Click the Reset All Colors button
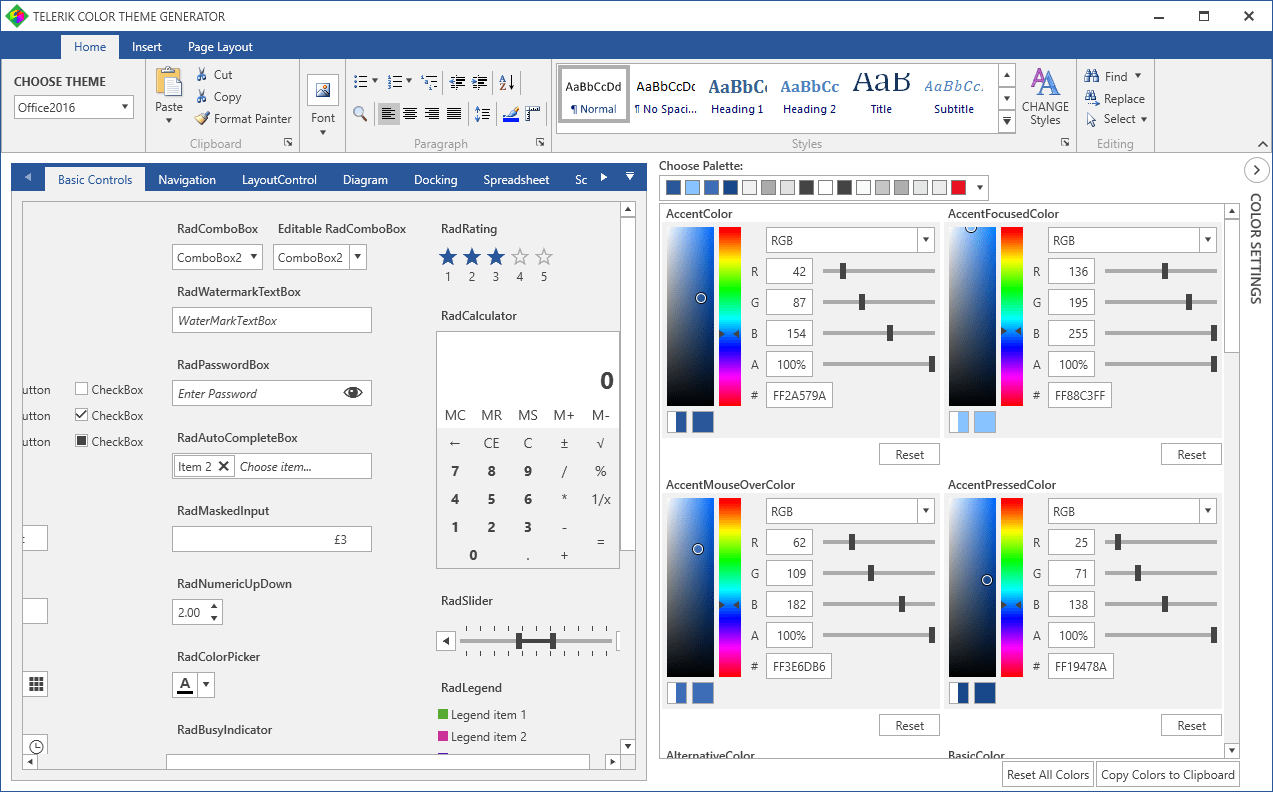 [1048, 774]
